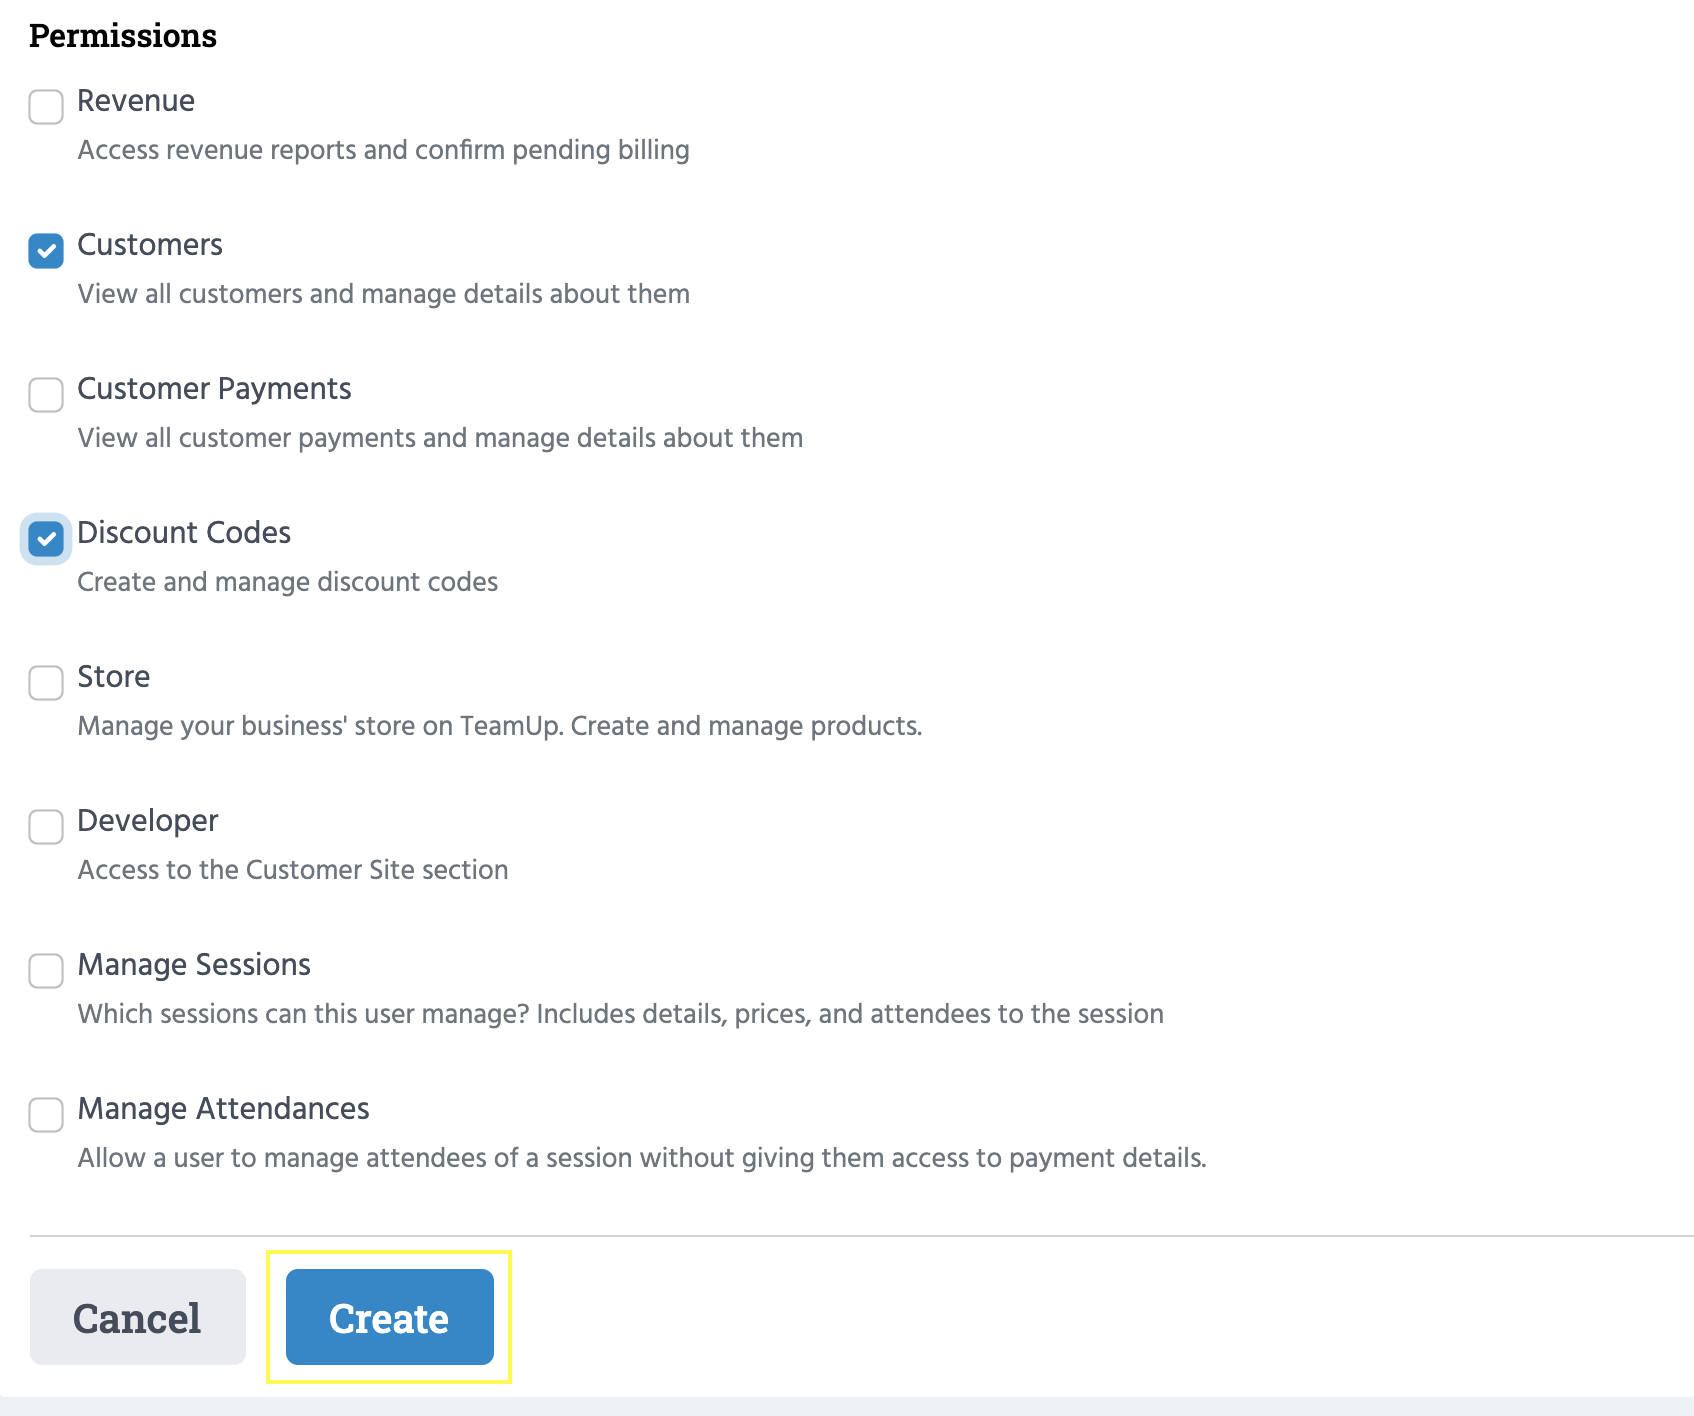Click the Revenue label text

coord(136,101)
